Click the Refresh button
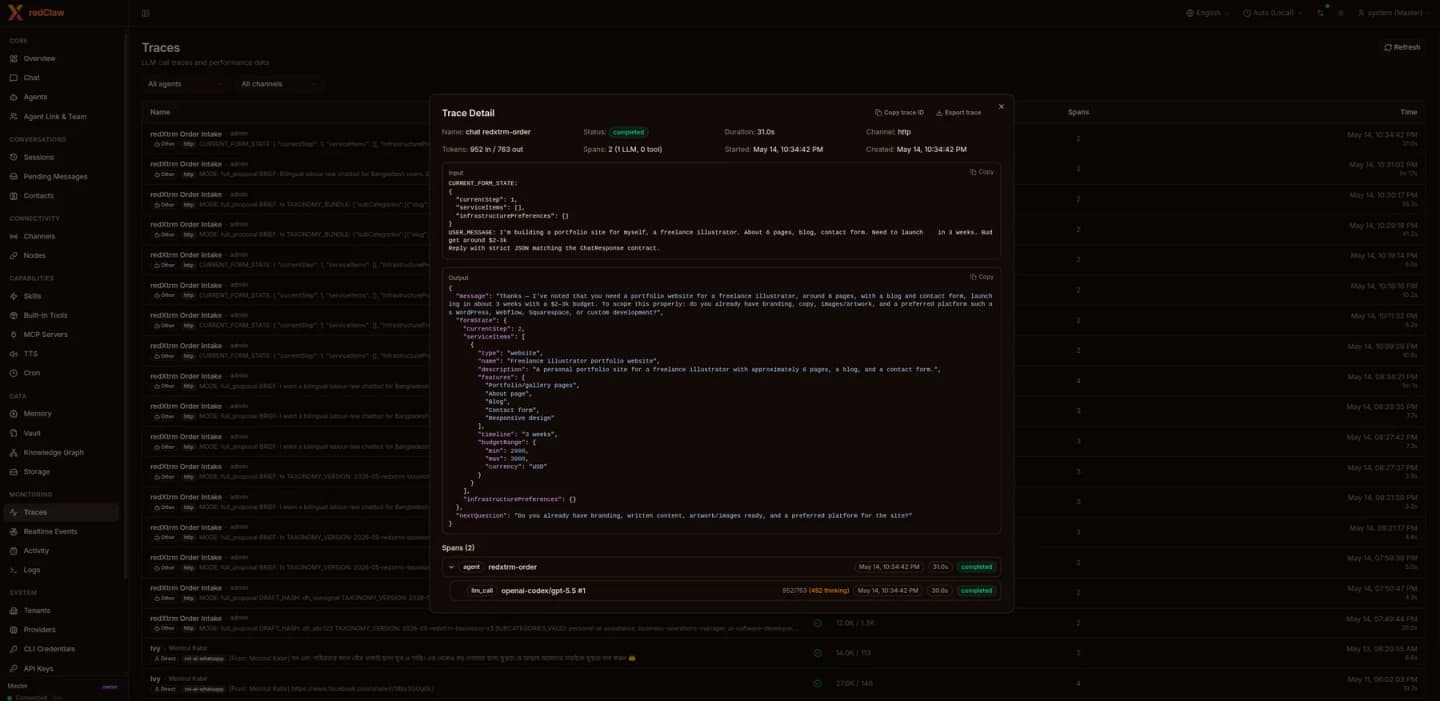 tap(1402, 47)
